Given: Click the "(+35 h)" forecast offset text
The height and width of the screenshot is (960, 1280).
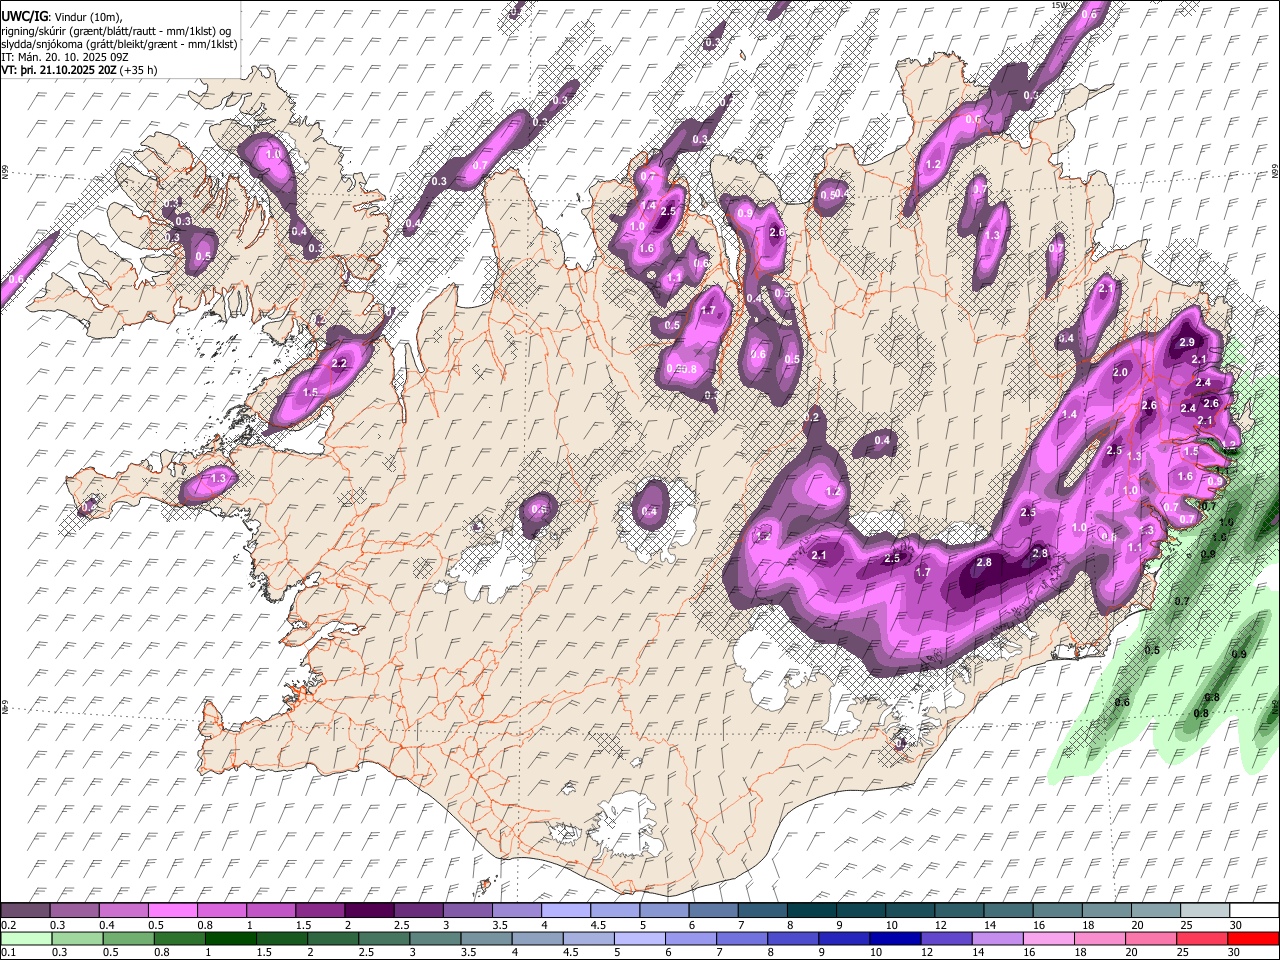Looking at the screenshot, I should 136,70.
